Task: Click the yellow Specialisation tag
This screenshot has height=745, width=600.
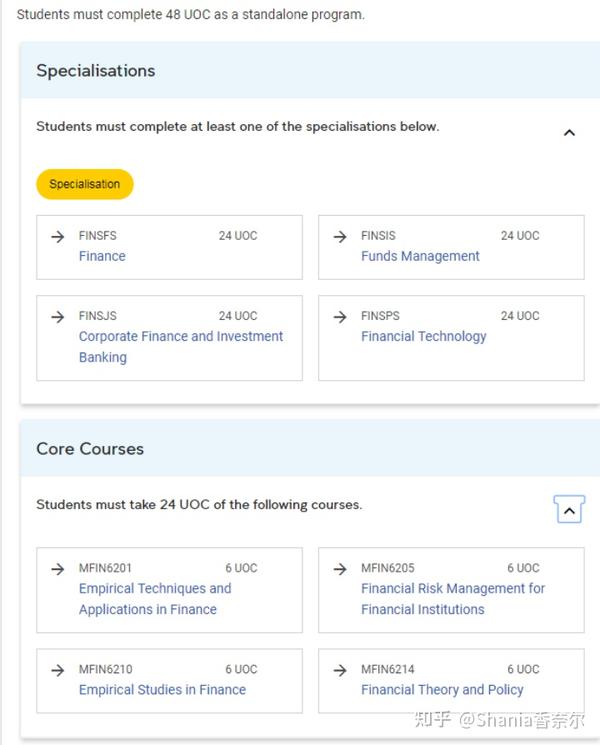Action: pos(85,184)
